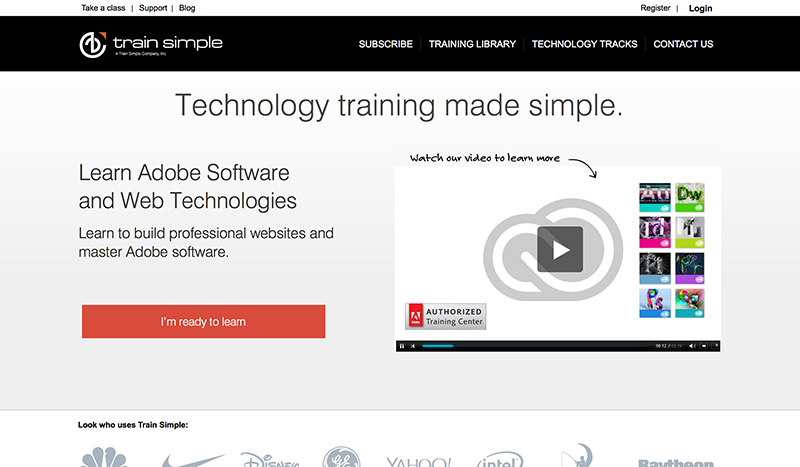Go to Technology Tracks
This screenshot has height=467, width=800.
[584, 44]
